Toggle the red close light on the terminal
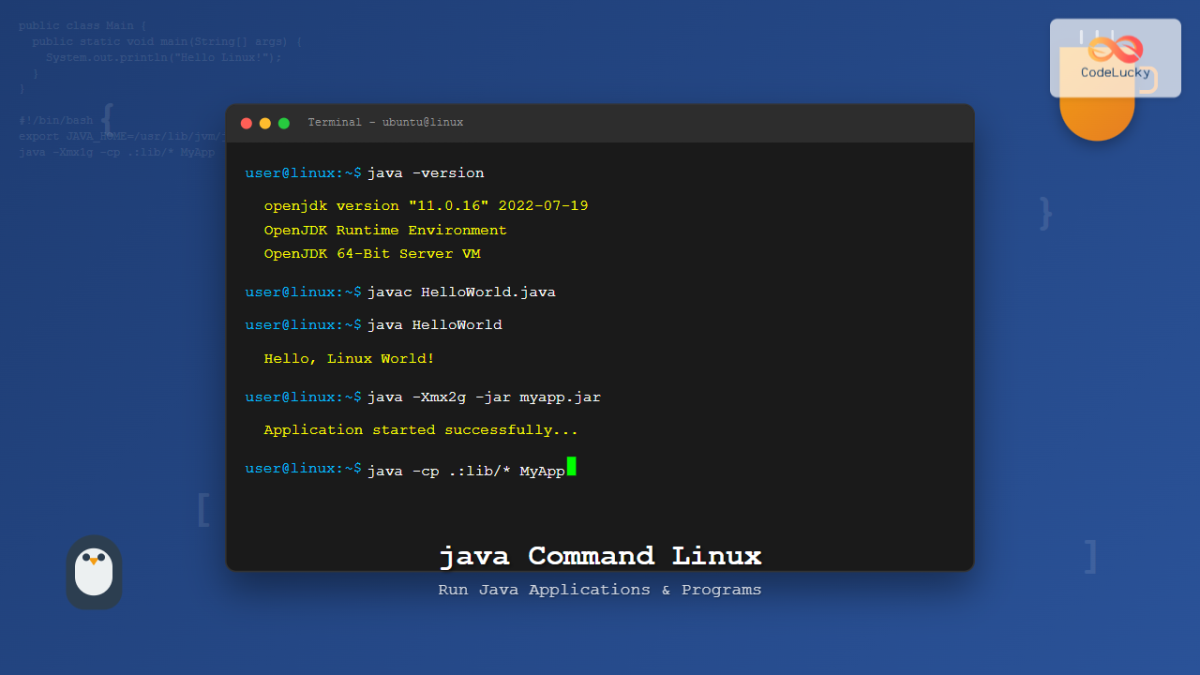This screenshot has height=675, width=1200. [246, 123]
